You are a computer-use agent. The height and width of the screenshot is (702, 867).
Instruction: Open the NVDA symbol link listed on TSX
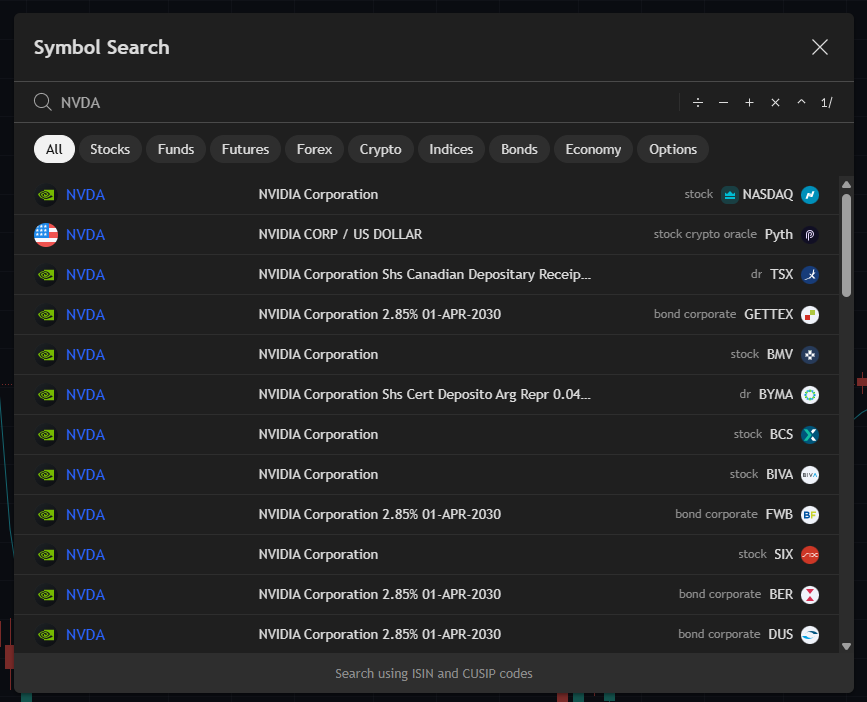85,275
